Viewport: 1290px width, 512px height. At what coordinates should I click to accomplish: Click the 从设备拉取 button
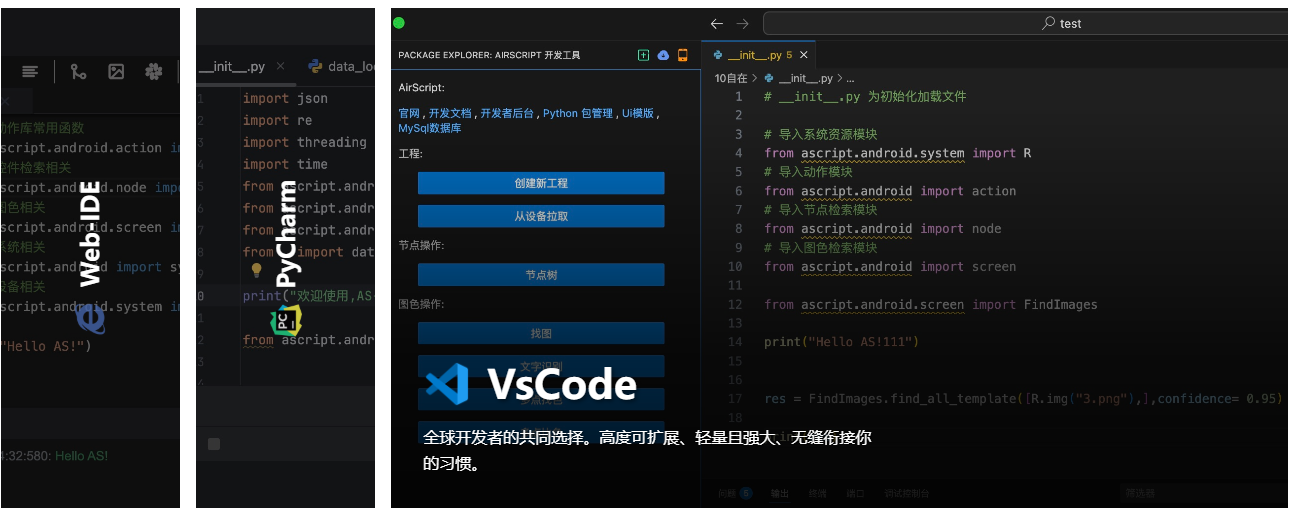point(541,216)
